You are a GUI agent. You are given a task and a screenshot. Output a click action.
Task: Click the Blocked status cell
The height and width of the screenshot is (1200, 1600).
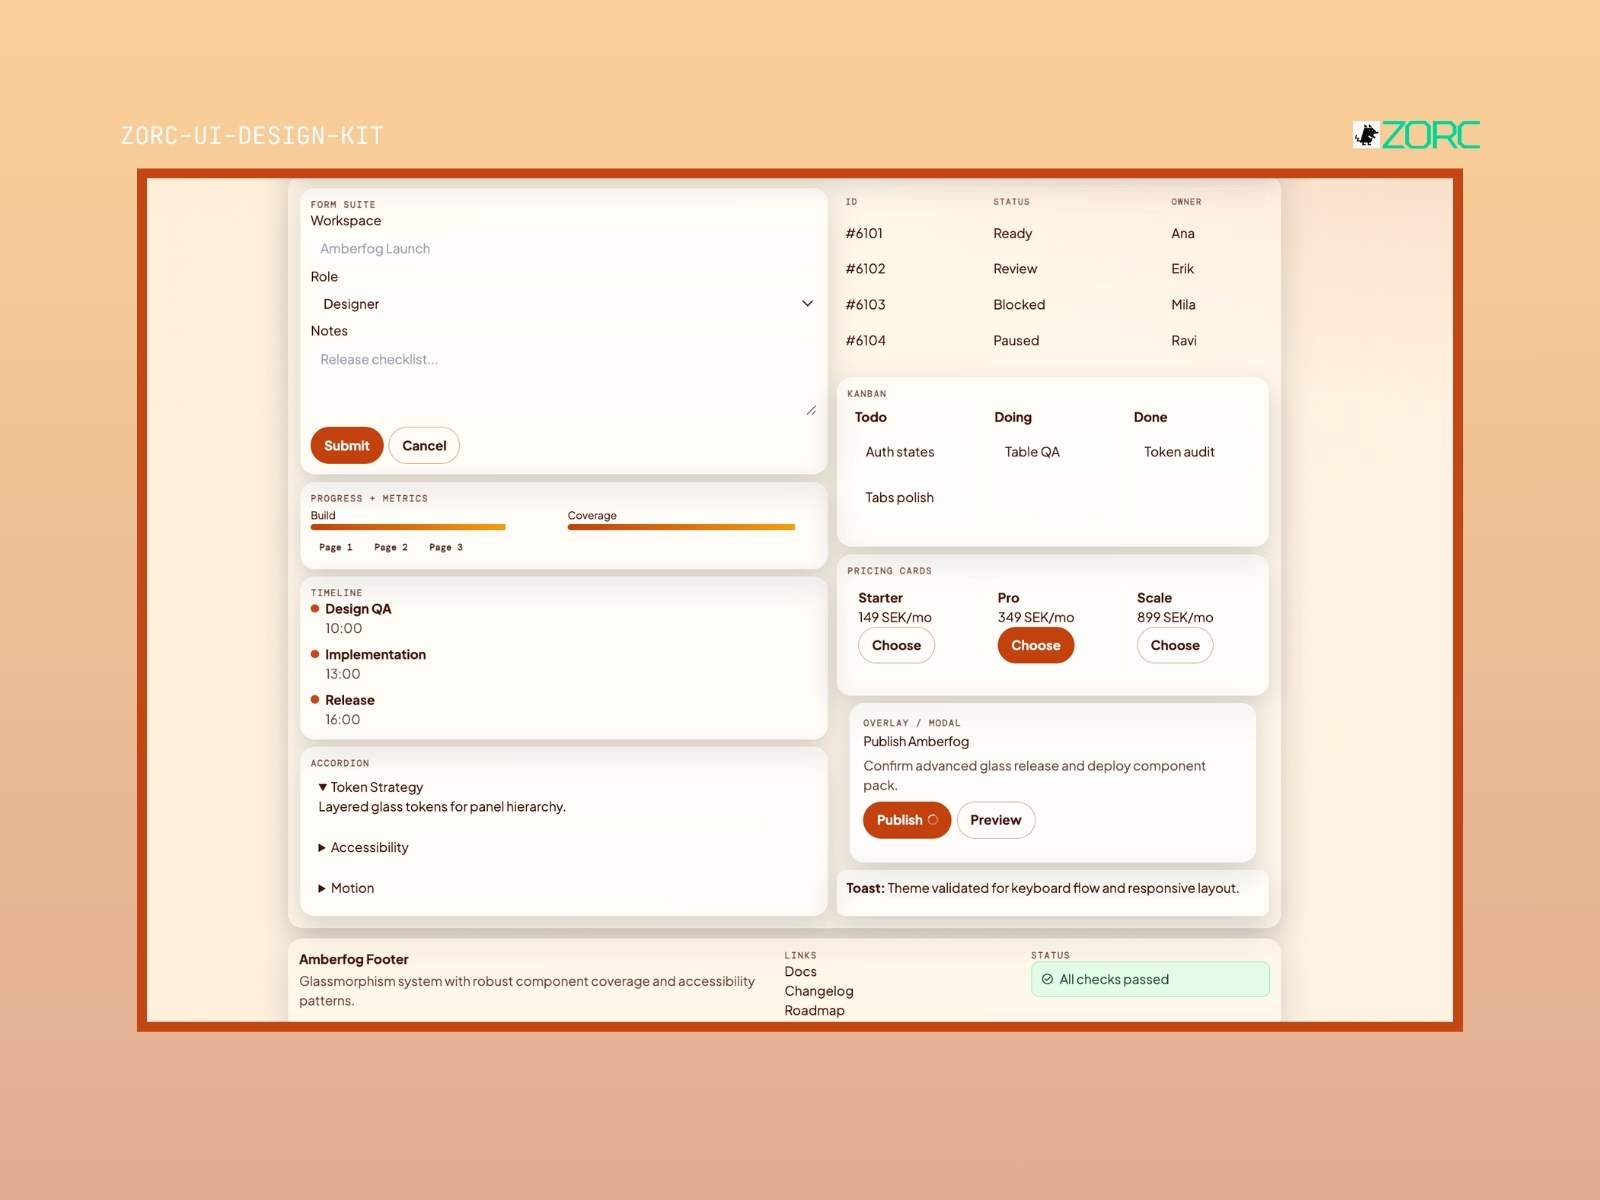[x=1019, y=305]
